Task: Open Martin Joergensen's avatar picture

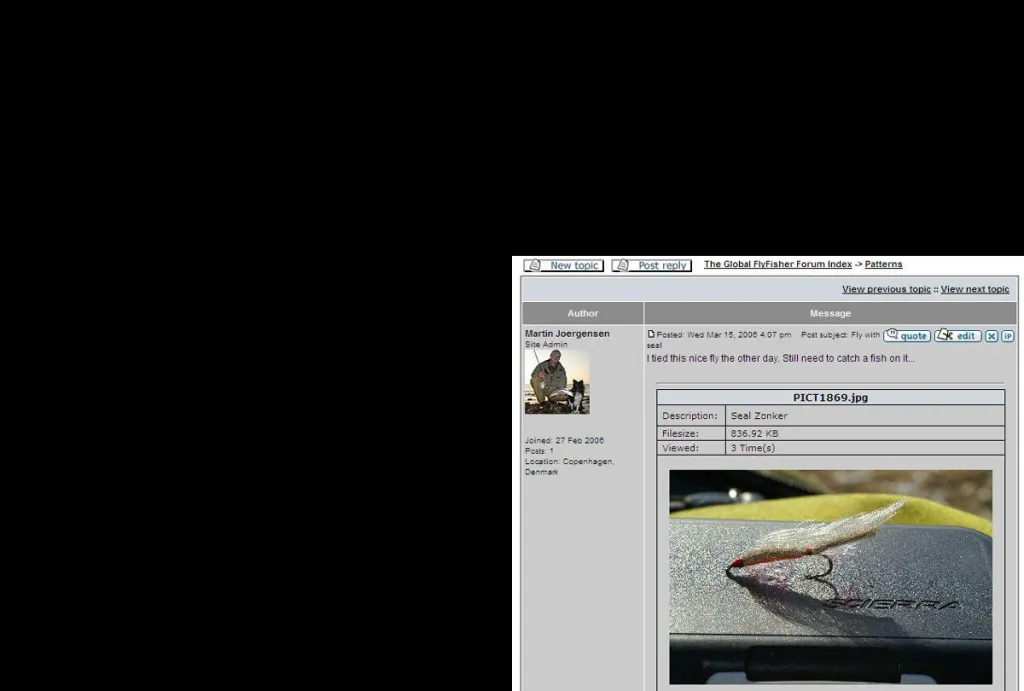Action: 557,381
